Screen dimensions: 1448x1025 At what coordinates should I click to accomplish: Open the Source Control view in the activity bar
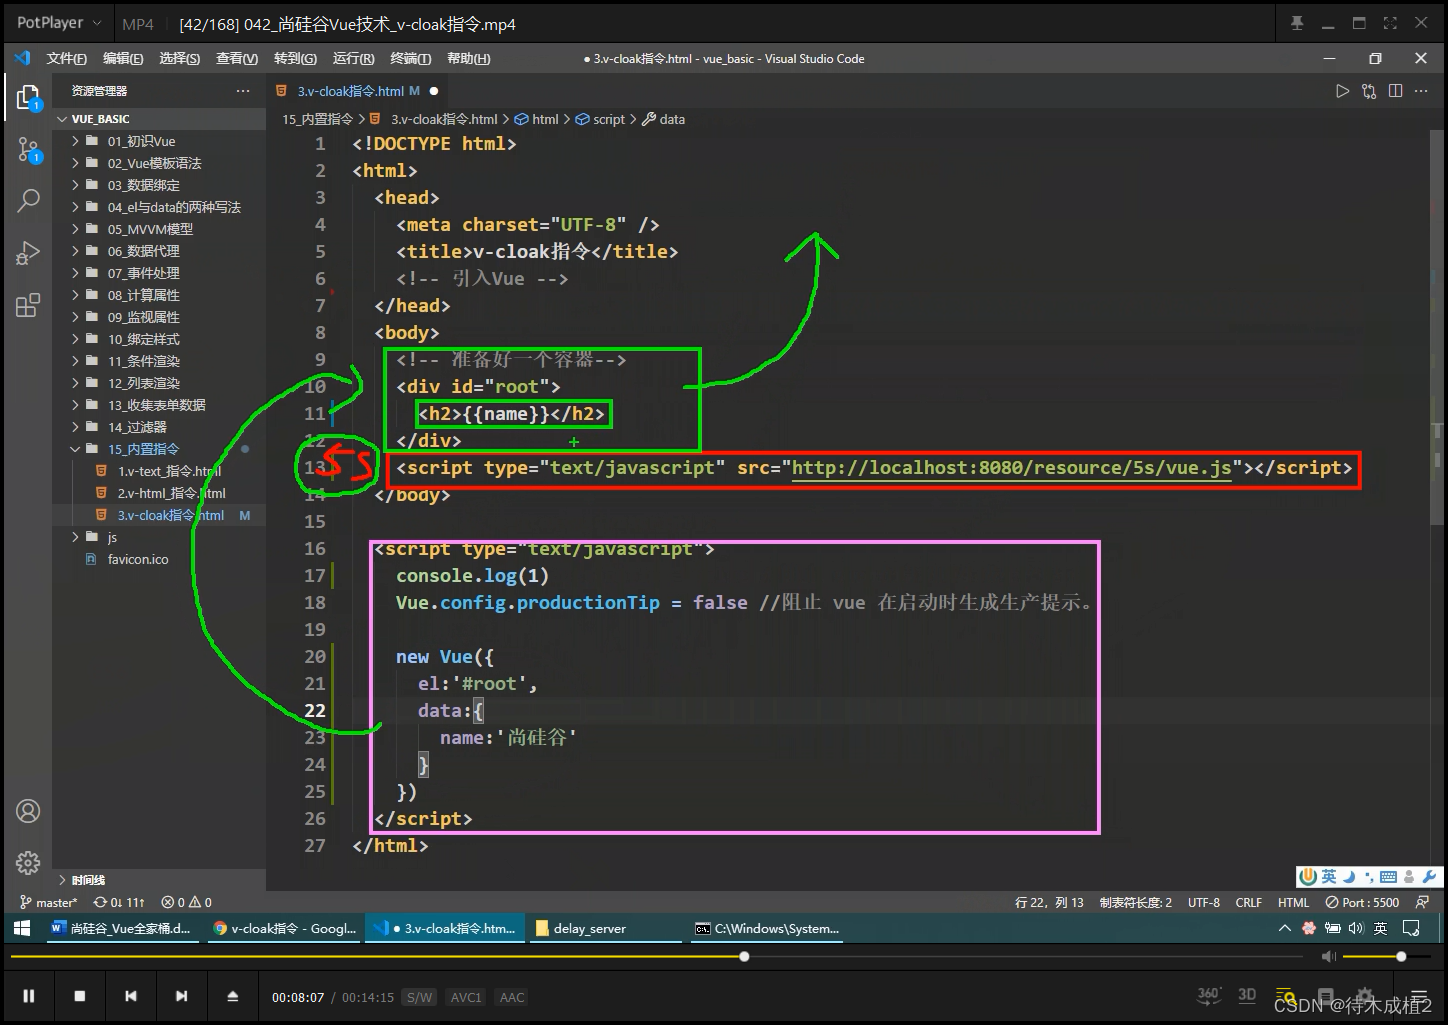28,150
